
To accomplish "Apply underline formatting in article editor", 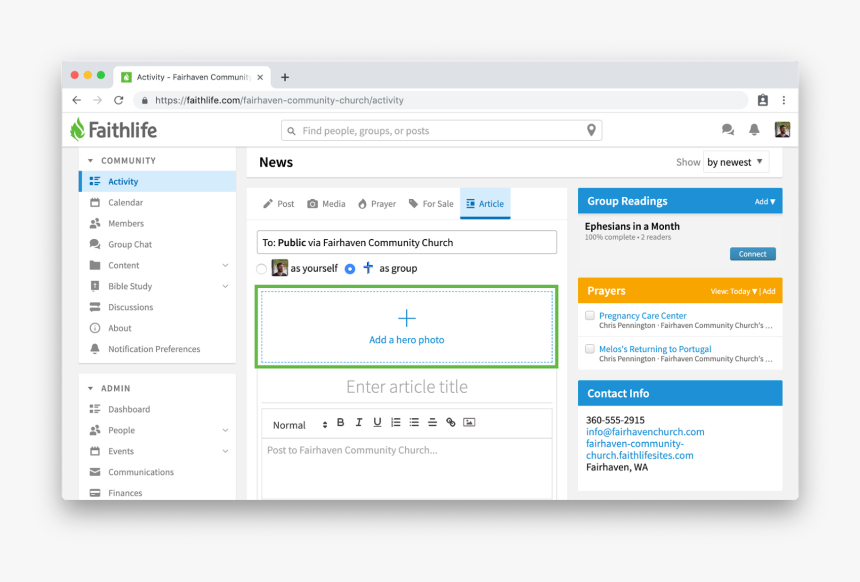I will [377, 422].
